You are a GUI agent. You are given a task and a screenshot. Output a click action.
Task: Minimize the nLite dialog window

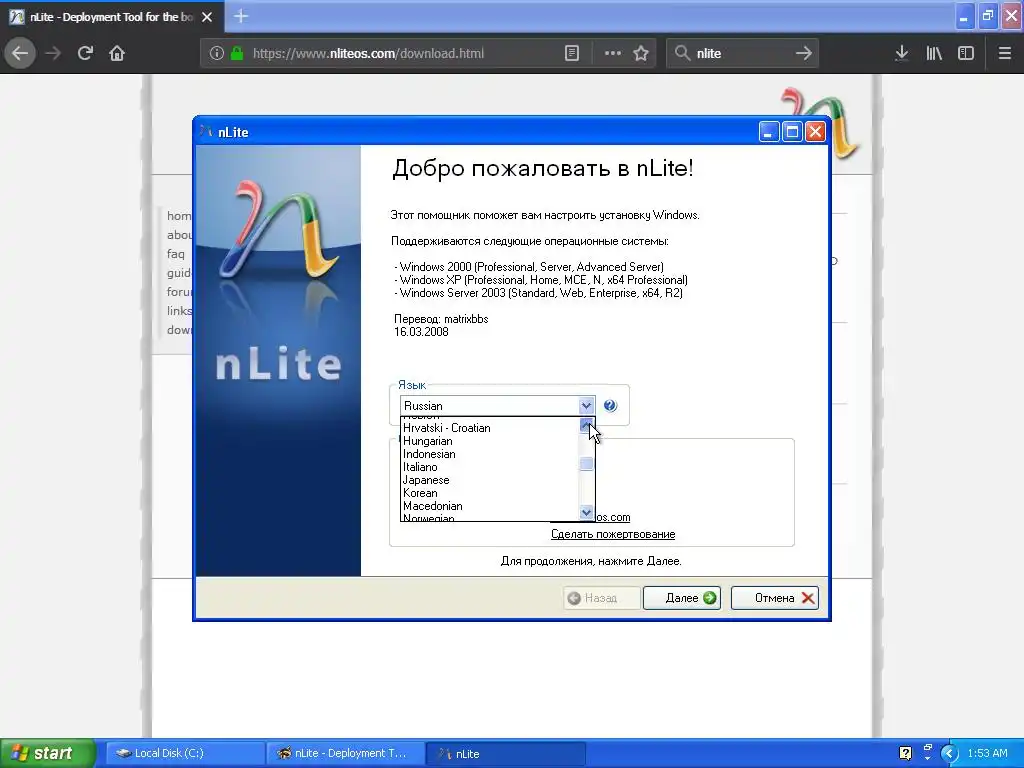(769, 132)
